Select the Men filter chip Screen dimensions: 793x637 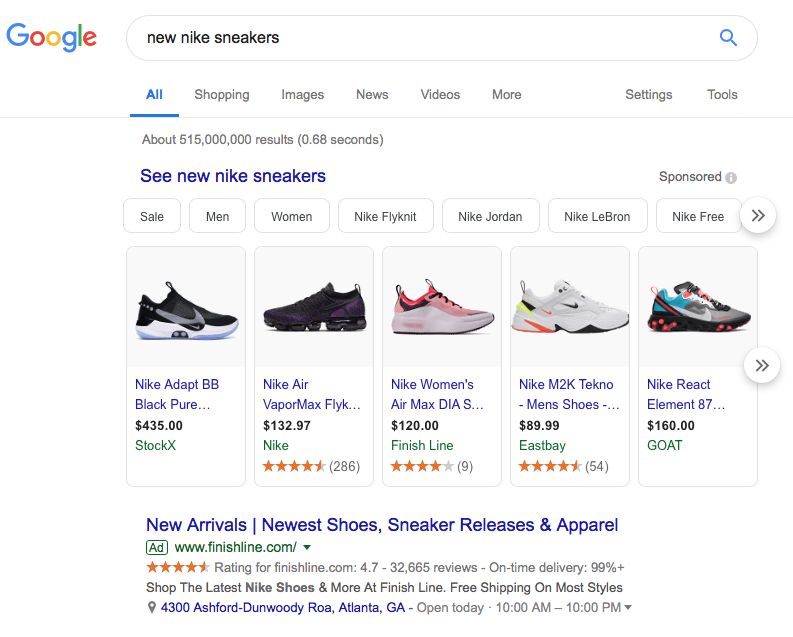point(217,216)
